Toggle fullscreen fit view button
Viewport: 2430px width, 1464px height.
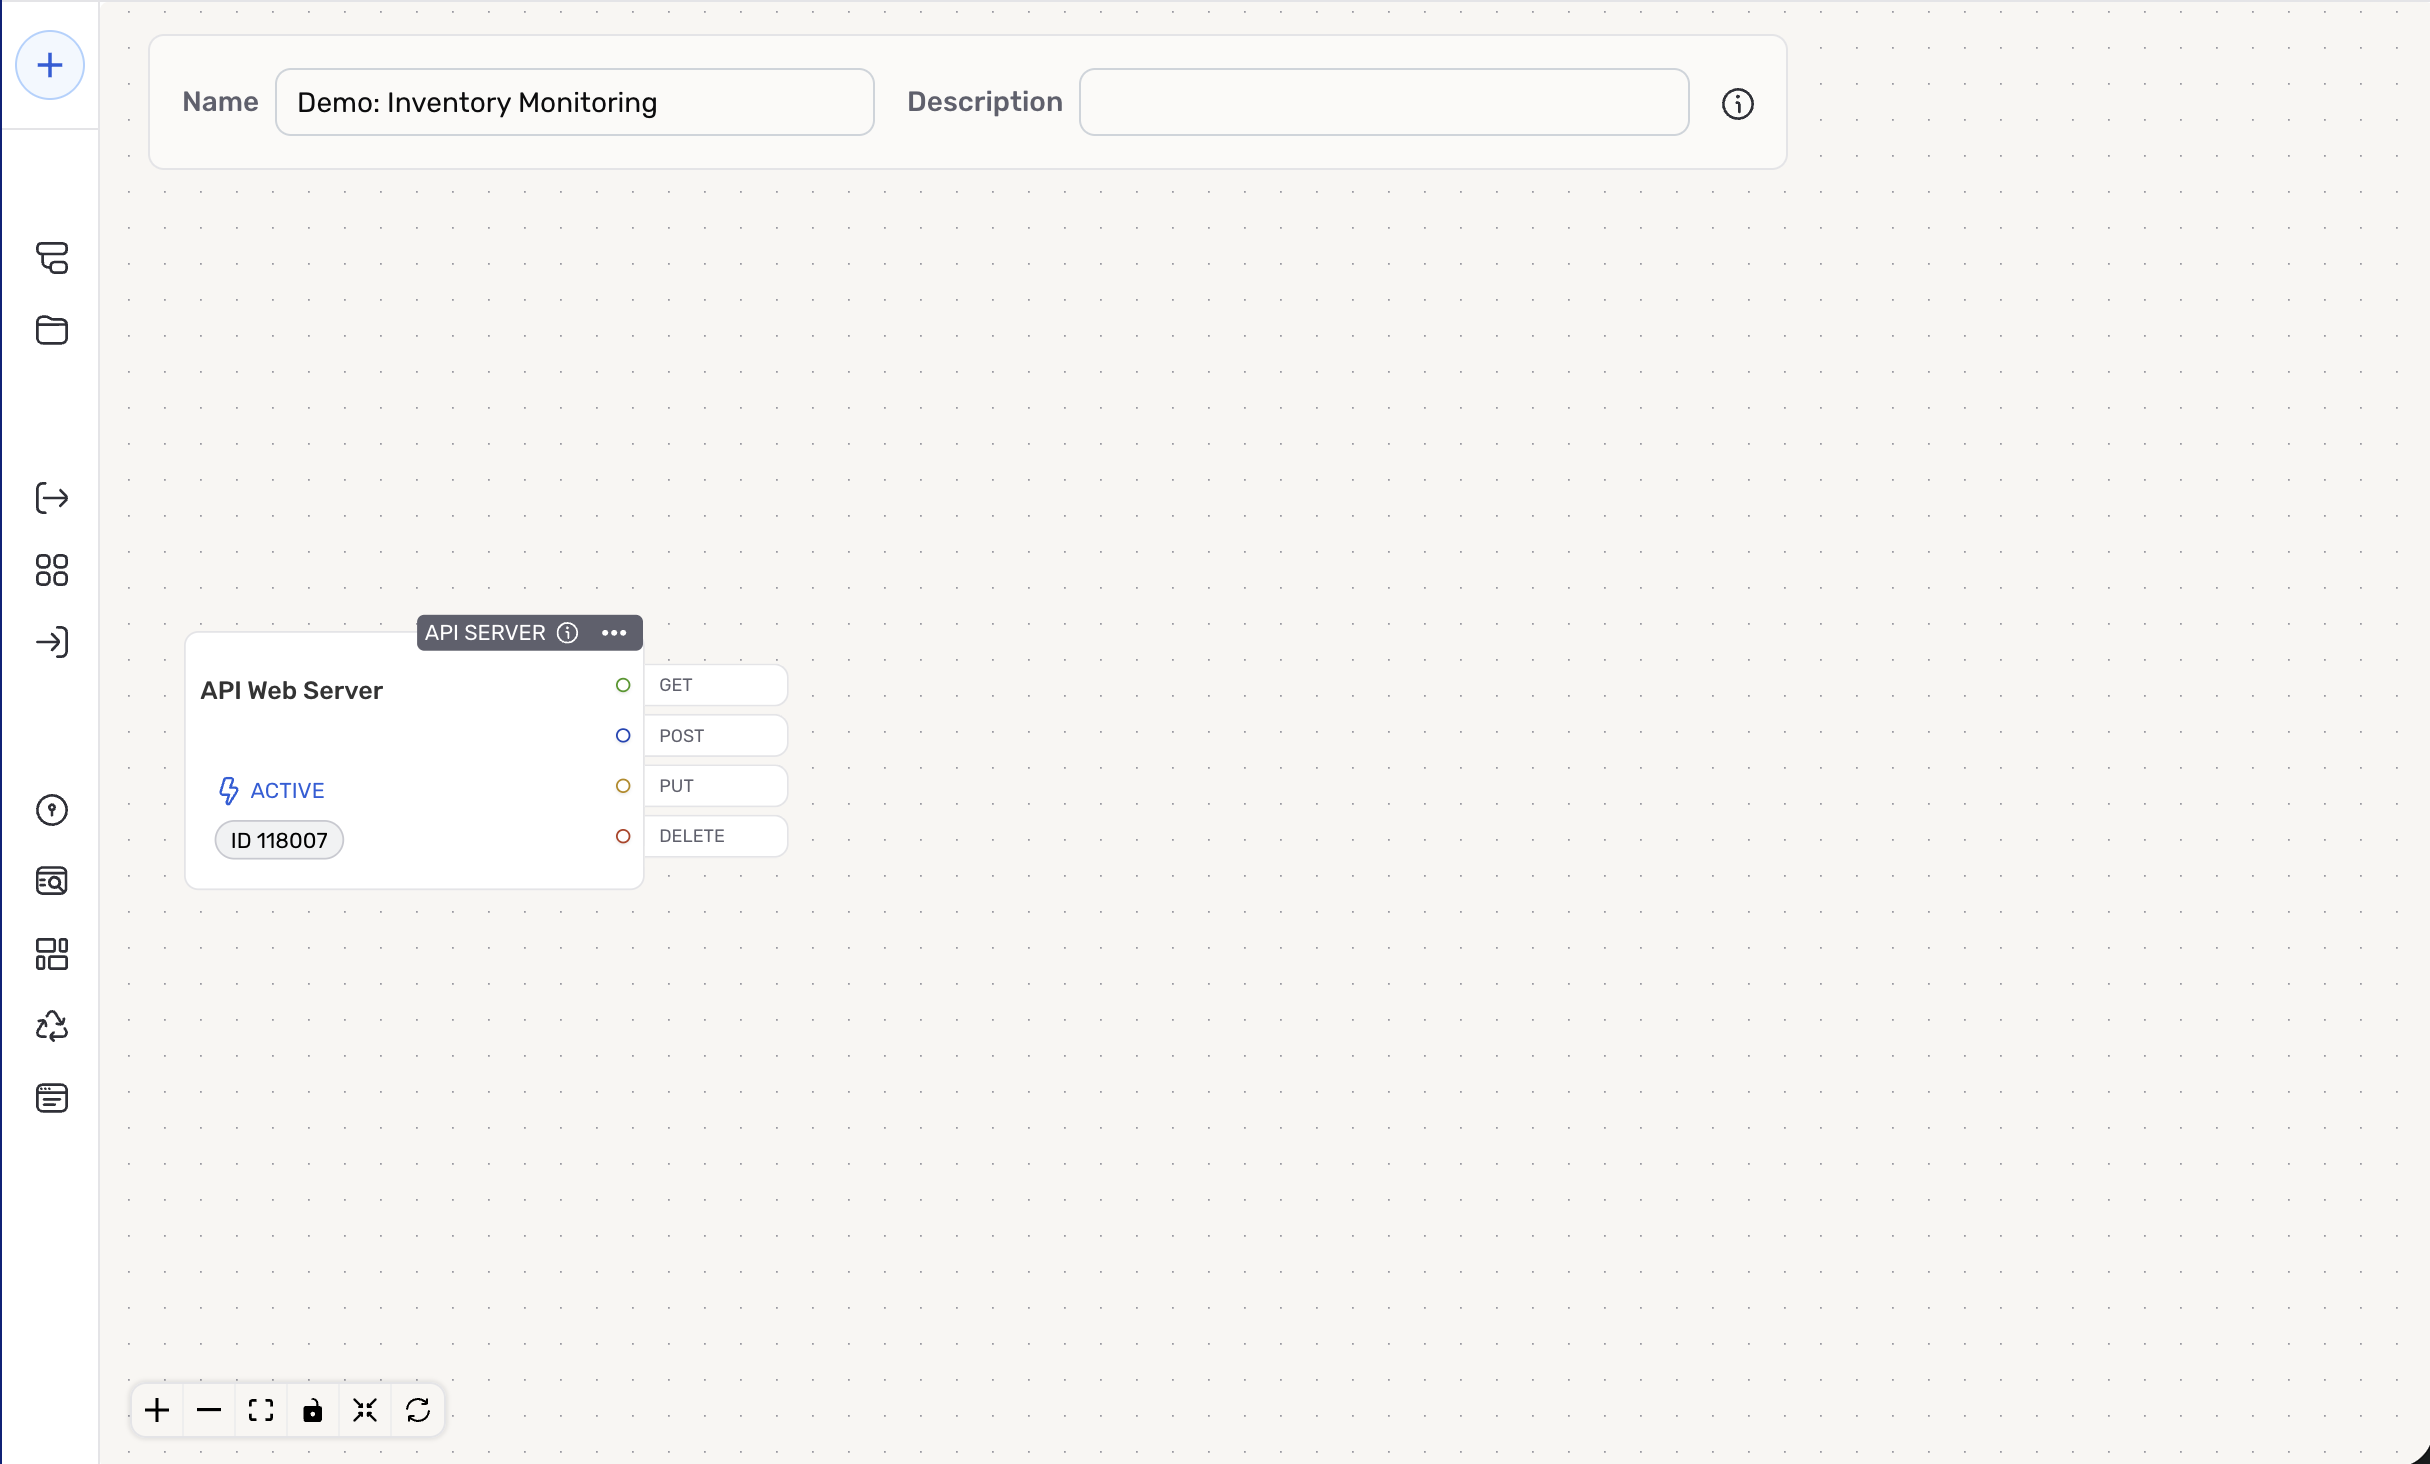point(261,1410)
